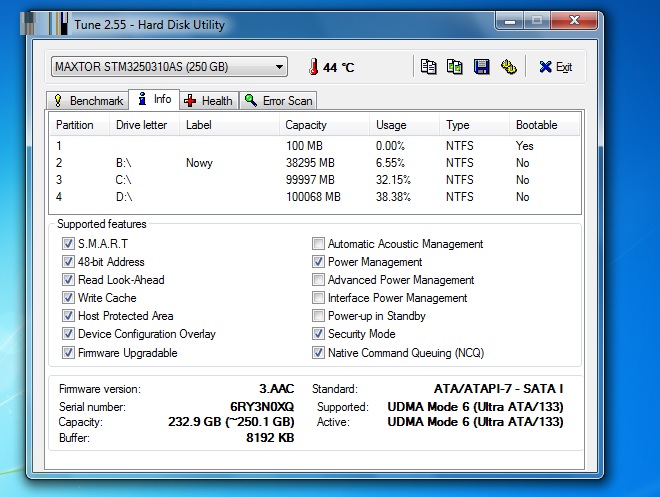Click the Exit button
The image size is (660, 497).
point(555,67)
